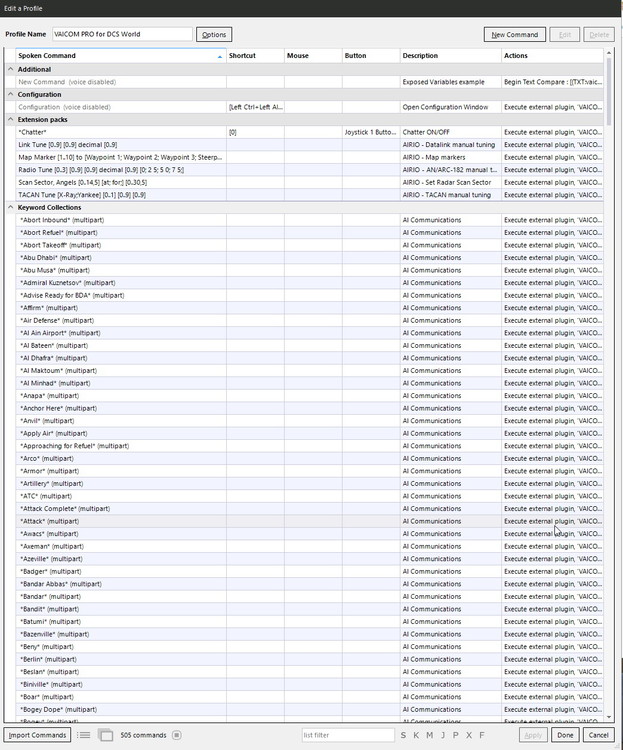Click the Joystick 1 Button cell
623x750 pixels.
click(x=371, y=132)
